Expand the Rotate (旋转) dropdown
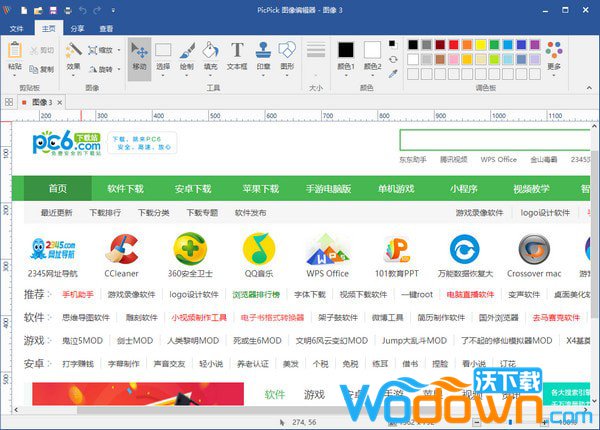This screenshot has width=600, height=430. point(104,68)
